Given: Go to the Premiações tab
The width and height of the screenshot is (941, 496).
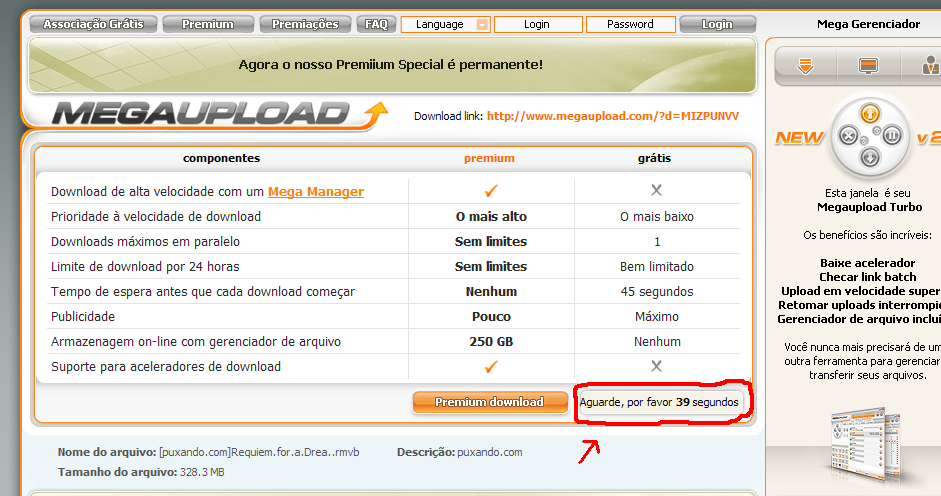Looking at the screenshot, I should (x=305, y=24).
